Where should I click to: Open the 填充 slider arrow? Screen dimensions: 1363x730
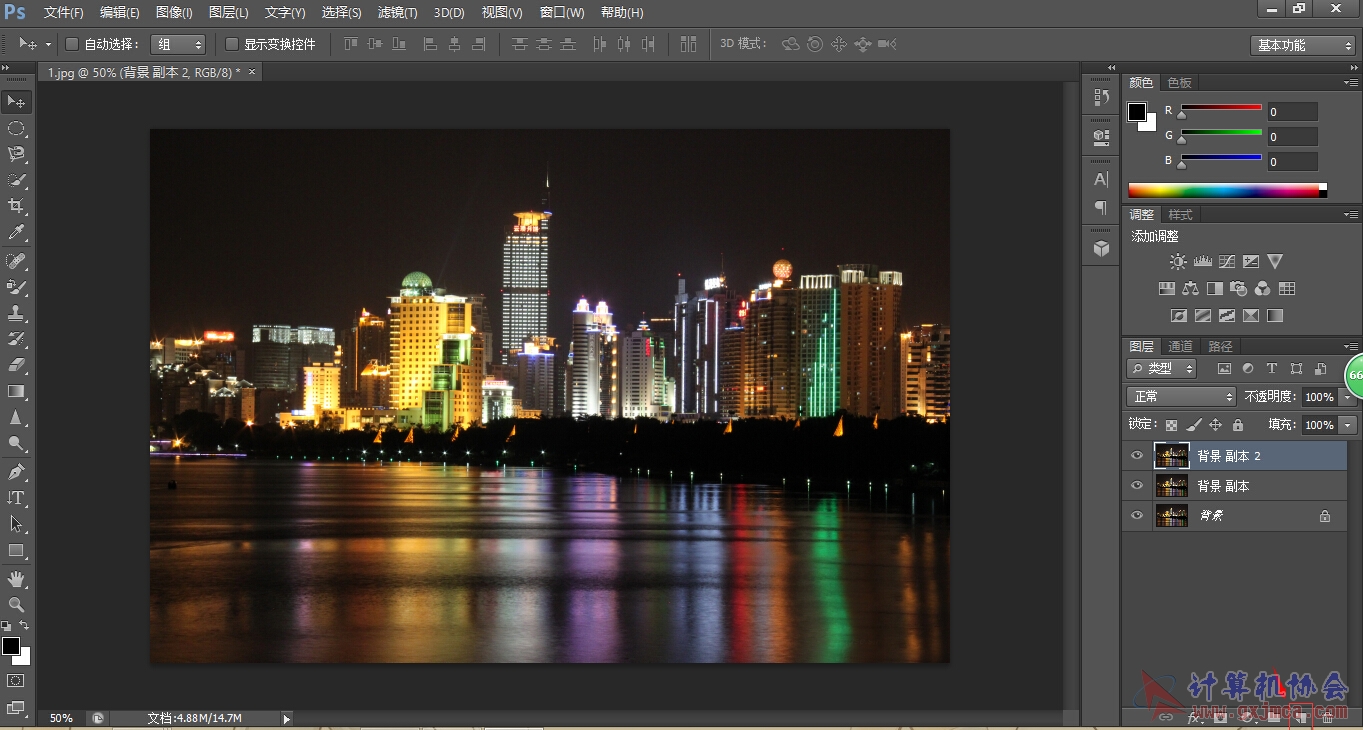(x=1348, y=425)
